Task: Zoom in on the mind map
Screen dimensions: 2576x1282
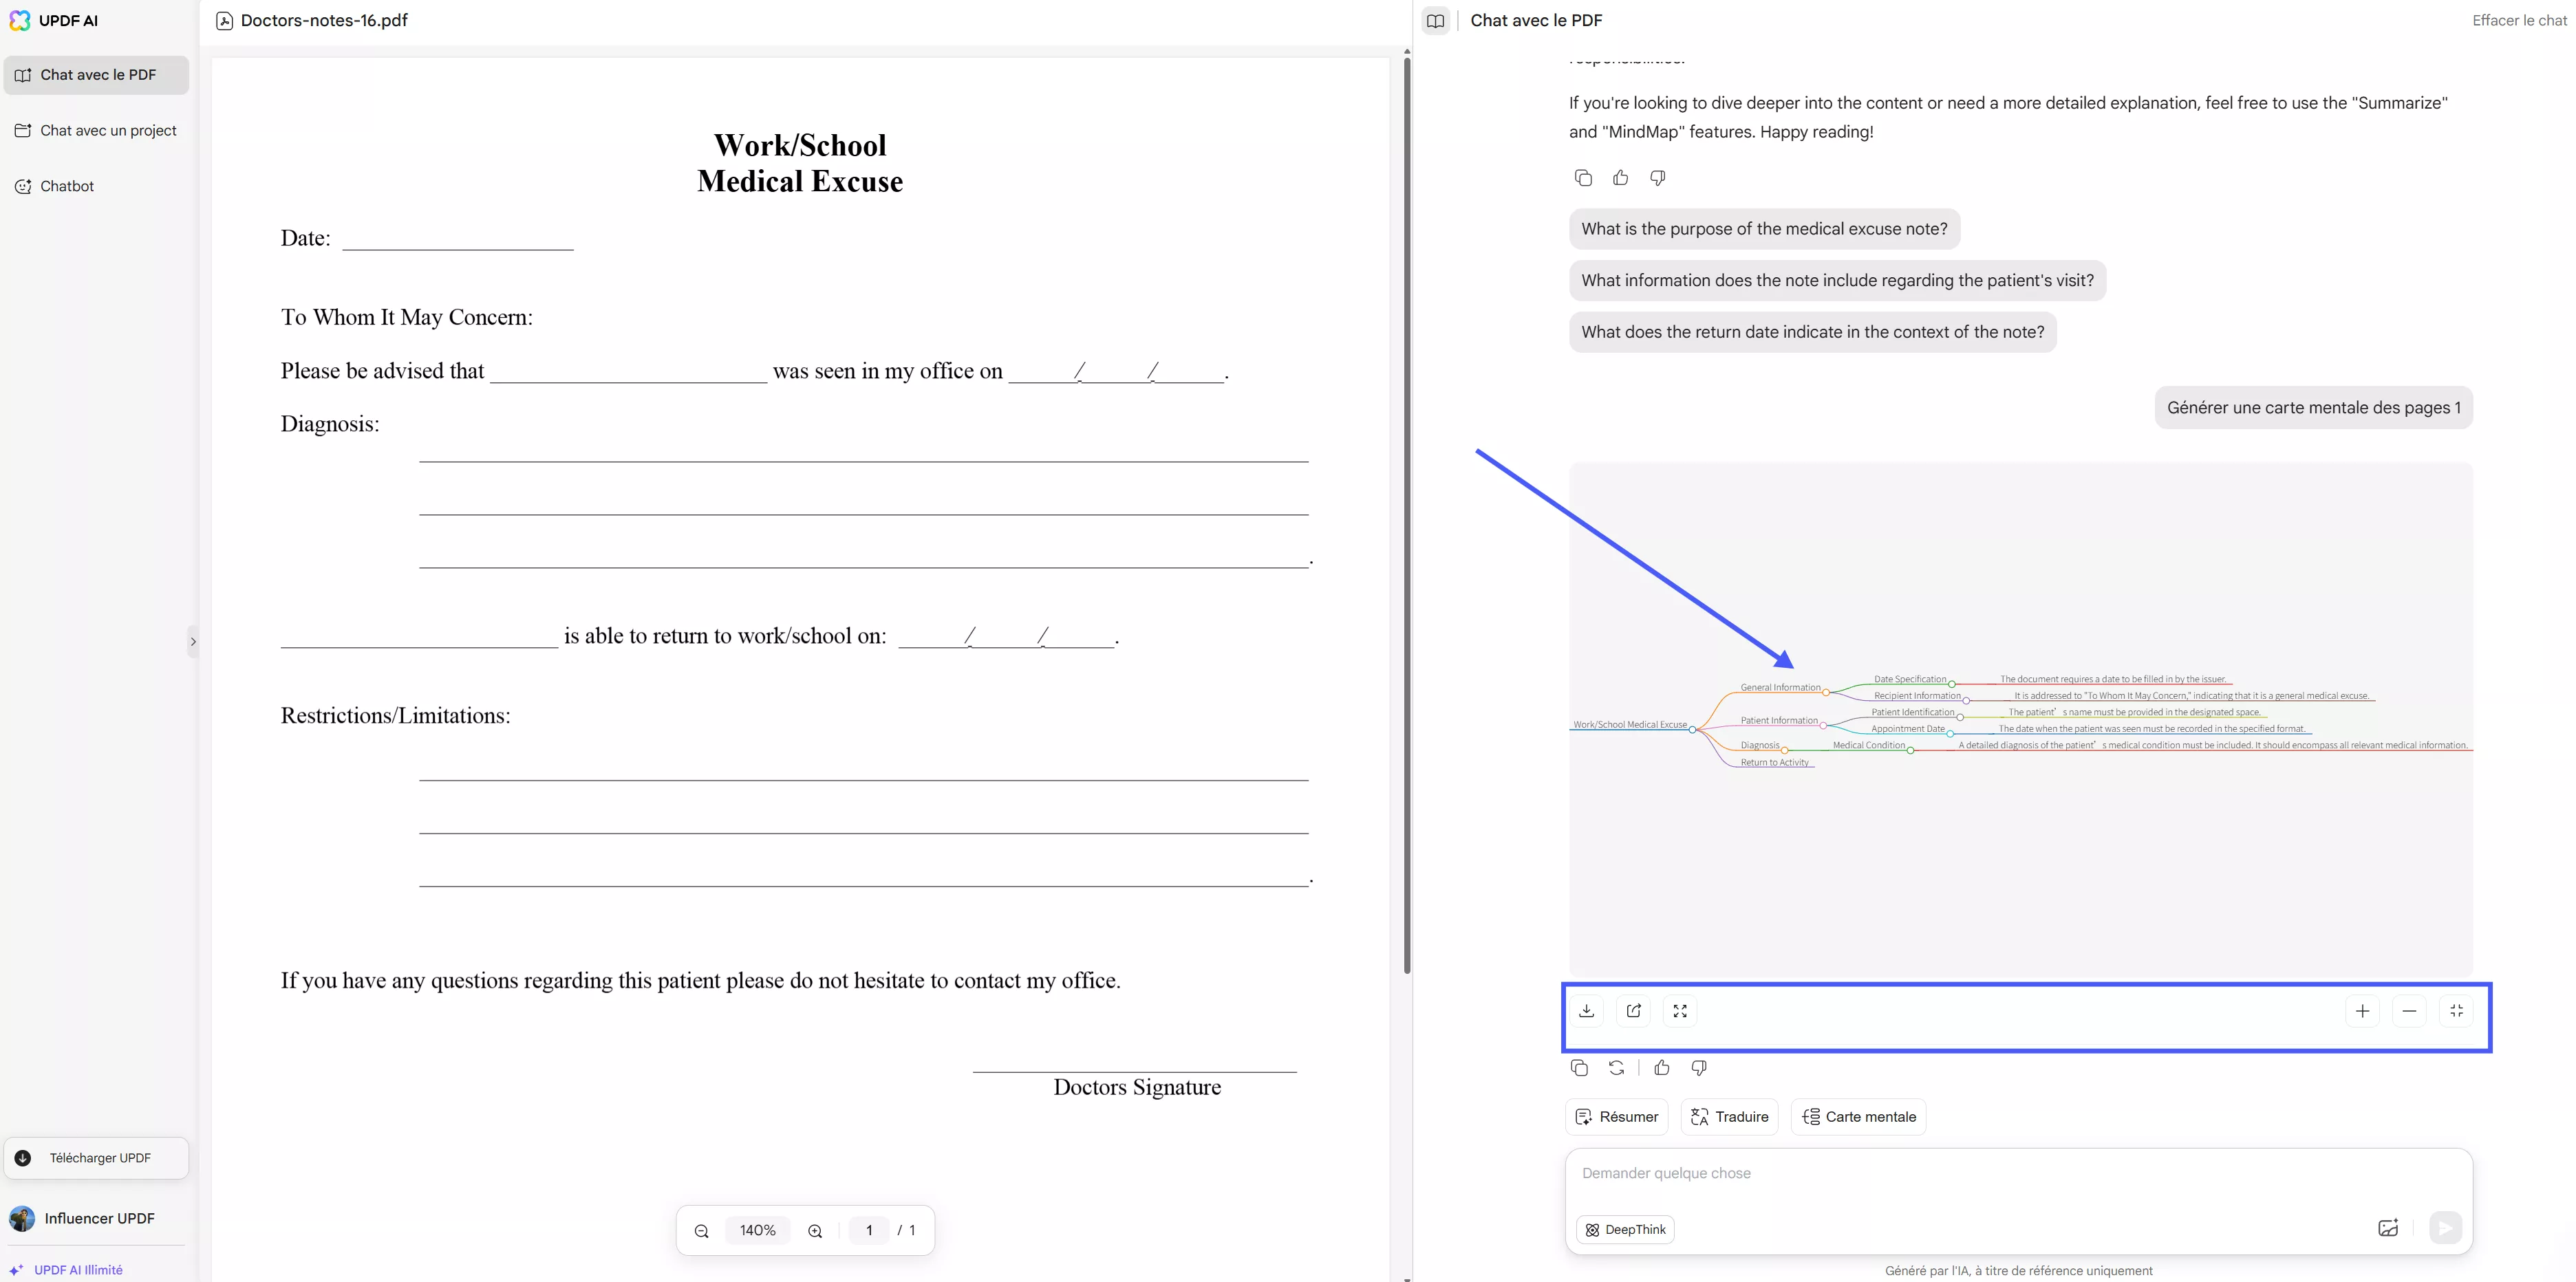Action: [x=2362, y=1011]
